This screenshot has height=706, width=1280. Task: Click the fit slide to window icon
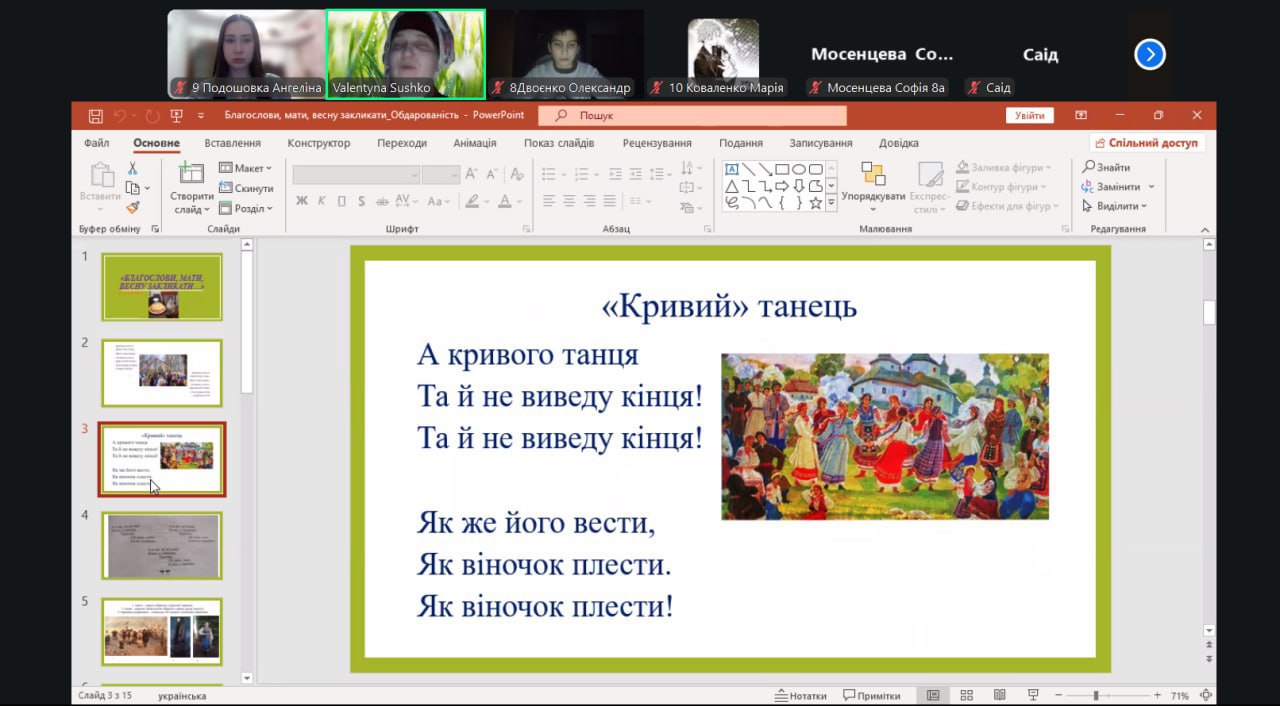1208,695
